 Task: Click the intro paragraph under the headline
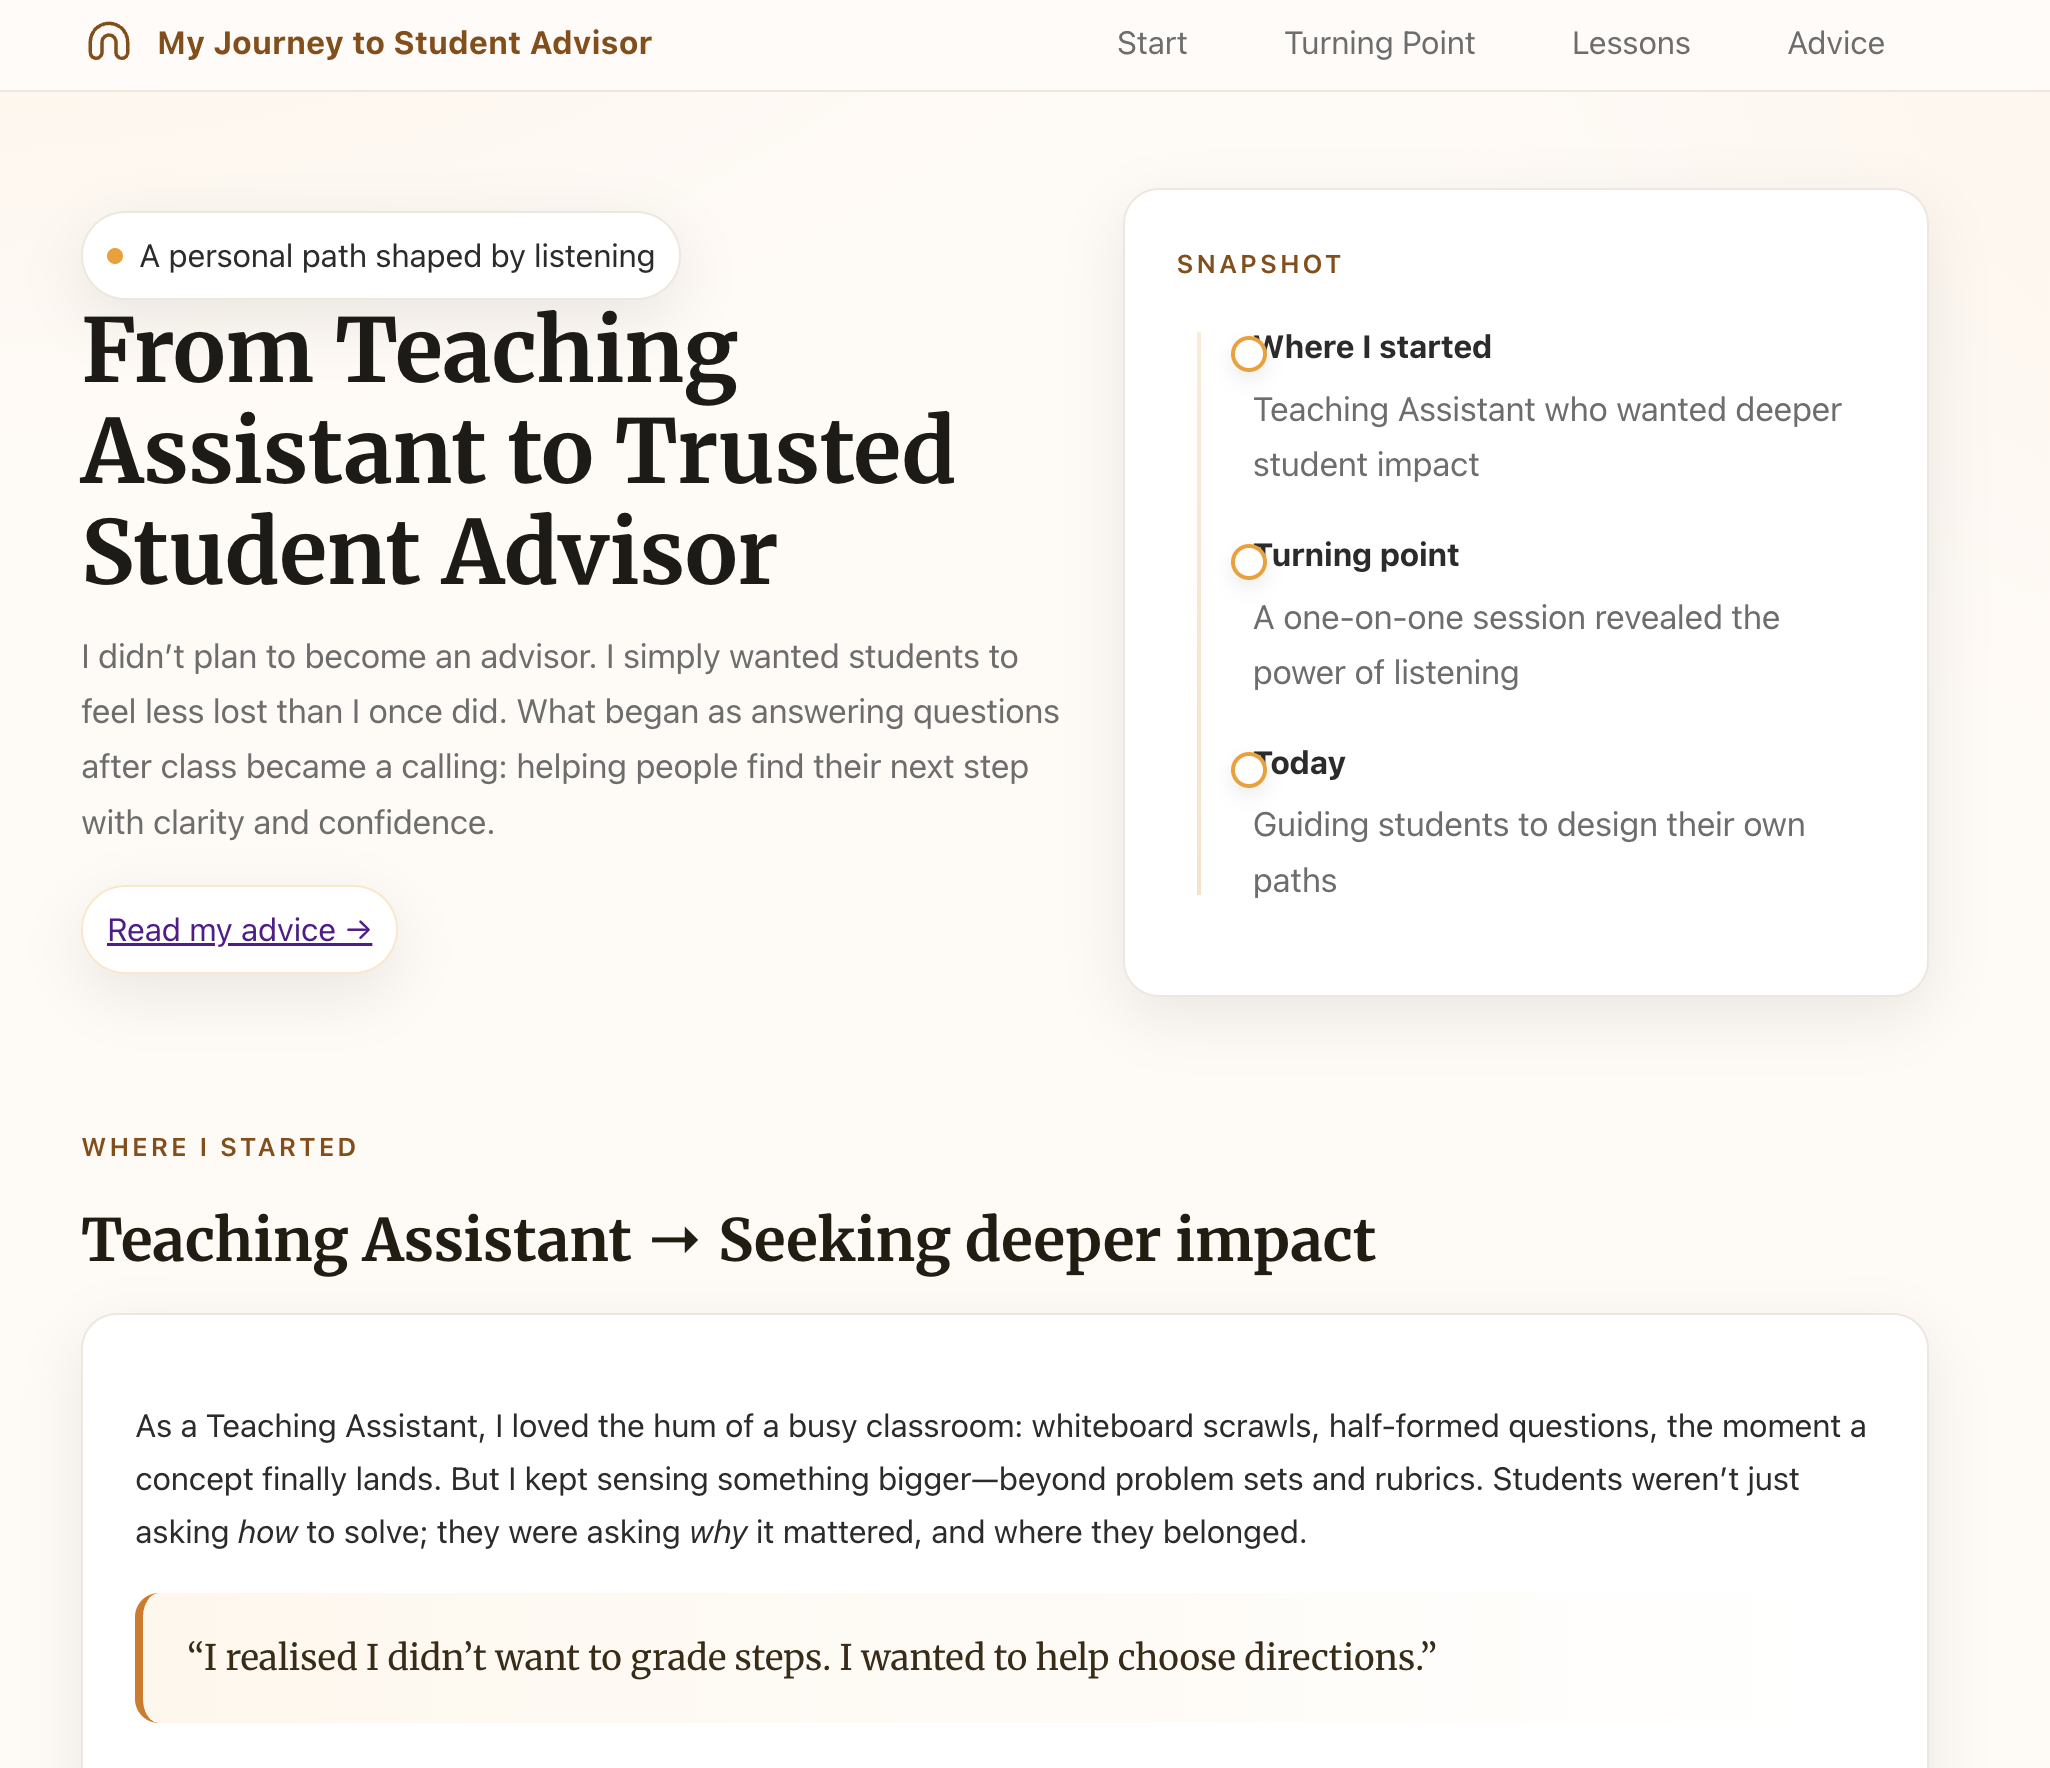pyautogui.click(x=570, y=738)
